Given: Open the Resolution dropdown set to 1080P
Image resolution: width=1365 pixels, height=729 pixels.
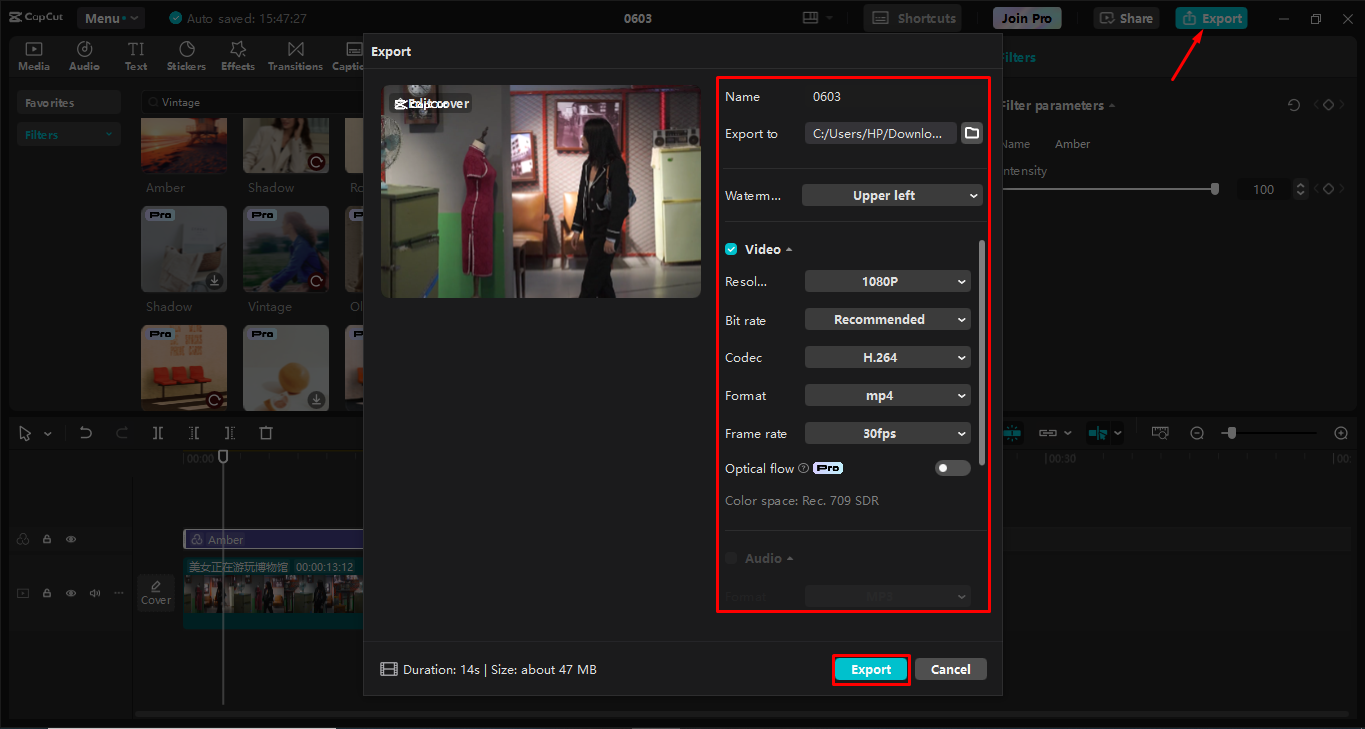Looking at the screenshot, I should click(x=887, y=281).
